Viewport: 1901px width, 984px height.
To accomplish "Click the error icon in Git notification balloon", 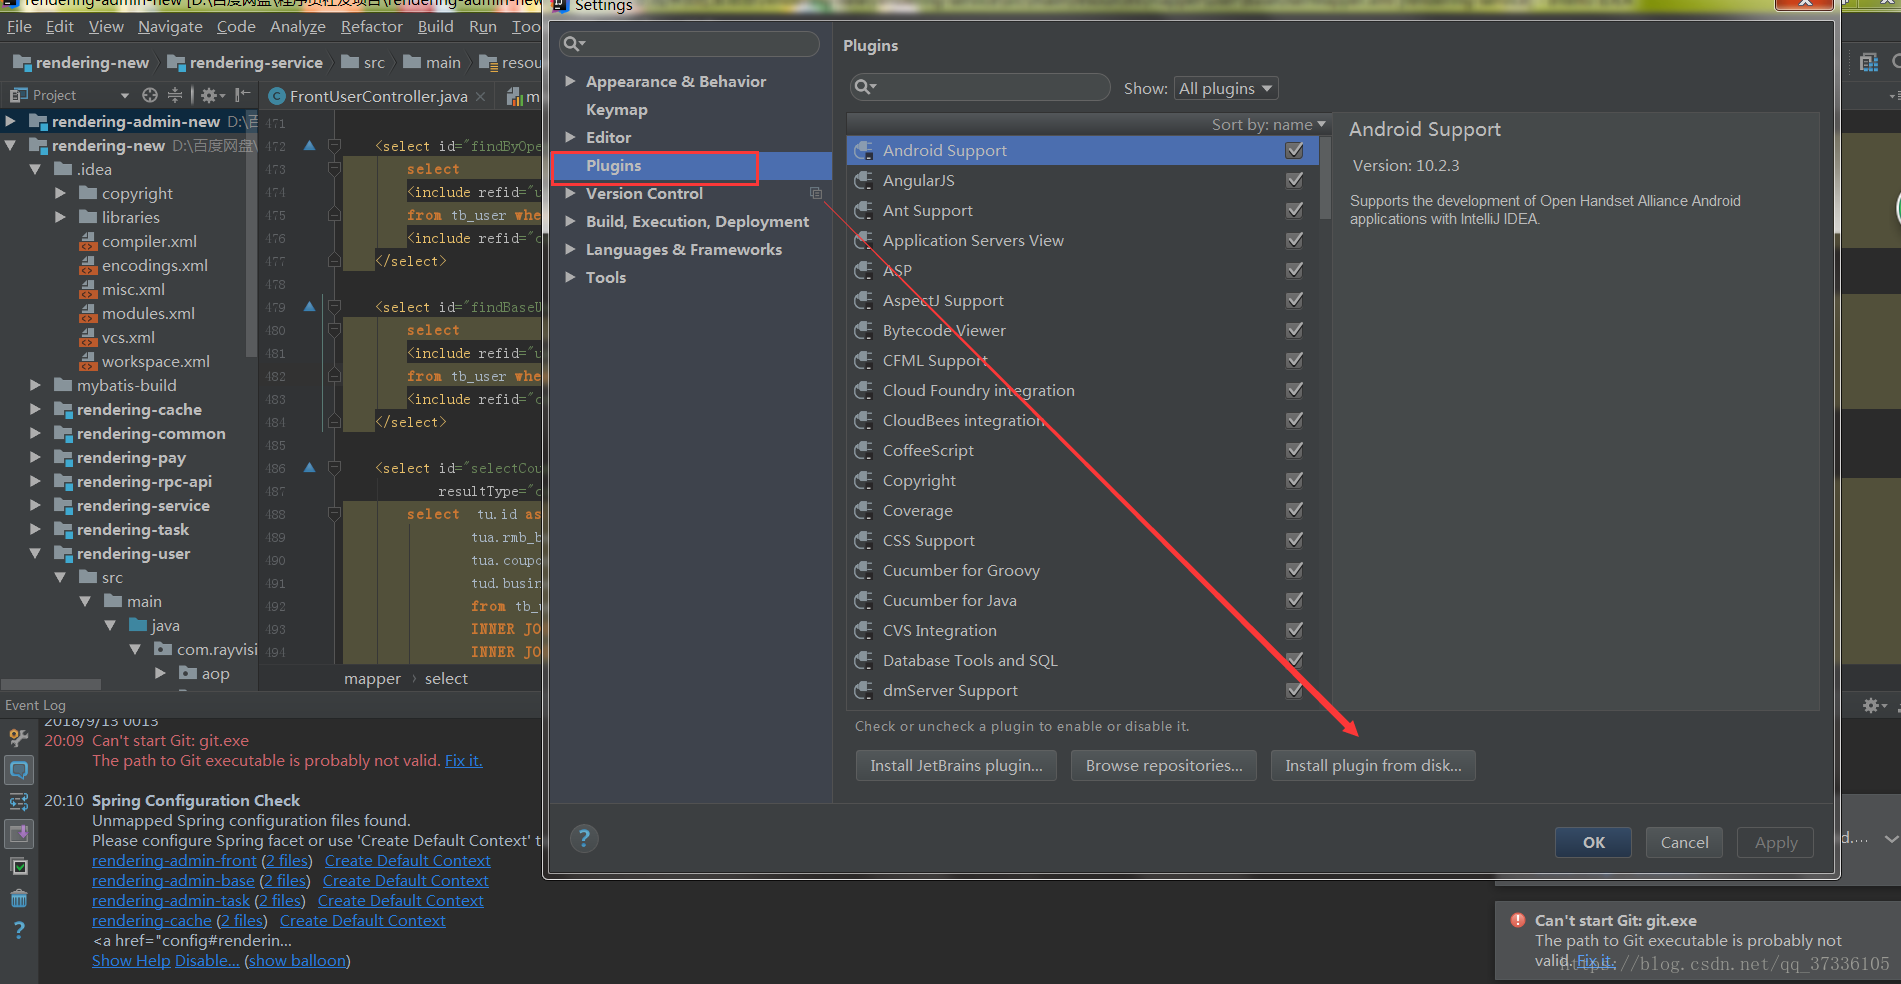I will click(1518, 920).
